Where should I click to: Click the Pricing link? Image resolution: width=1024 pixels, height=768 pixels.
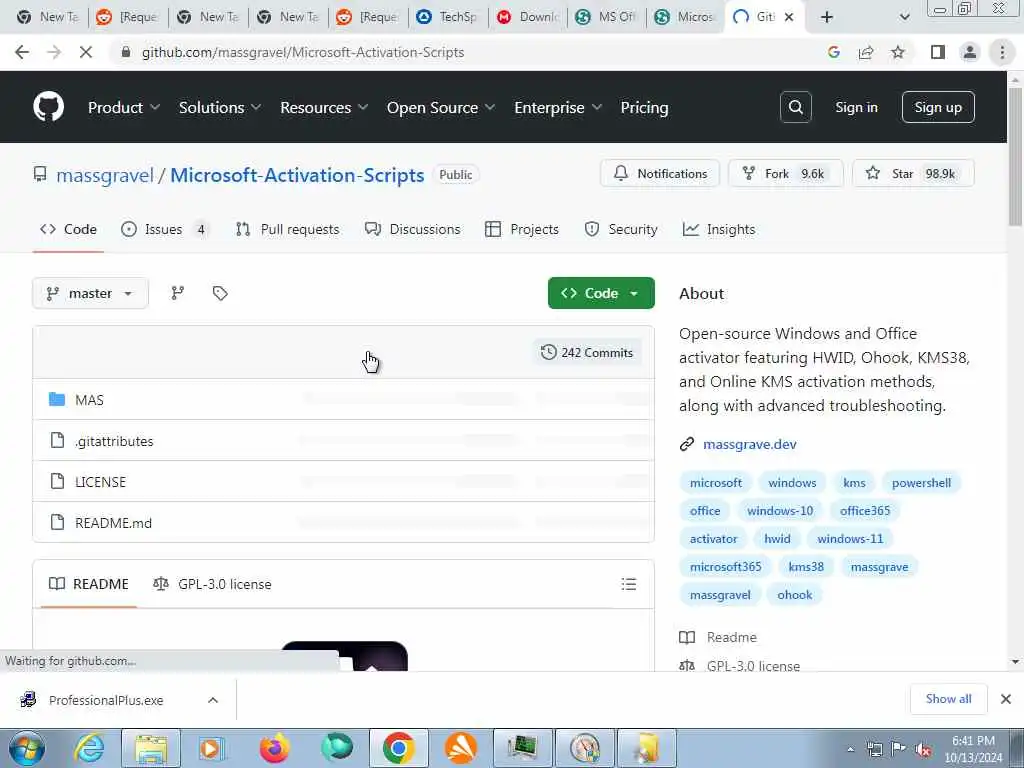click(x=644, y=108)
